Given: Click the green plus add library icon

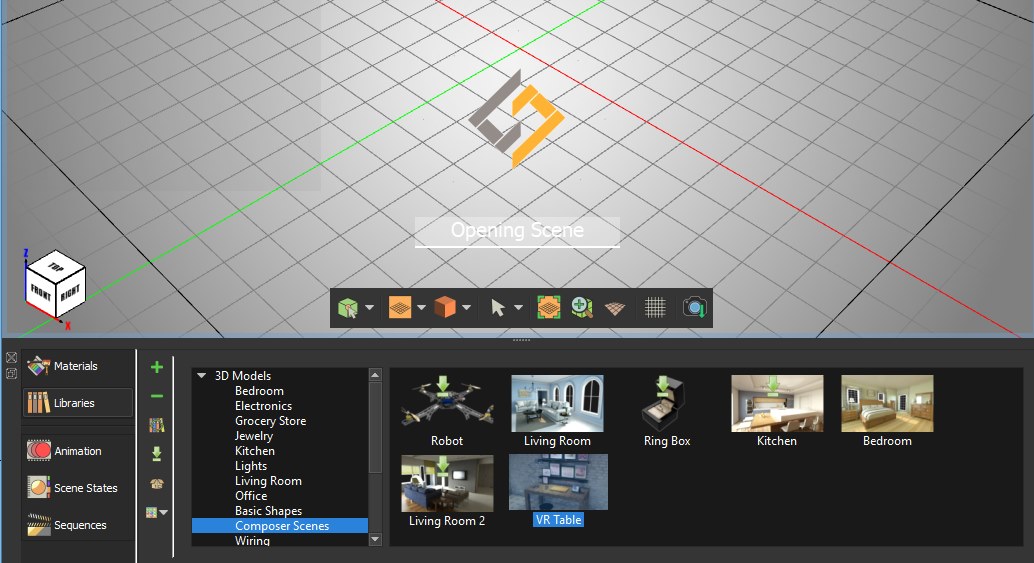Looking at the screenshot, I should (x=156, y=367).
